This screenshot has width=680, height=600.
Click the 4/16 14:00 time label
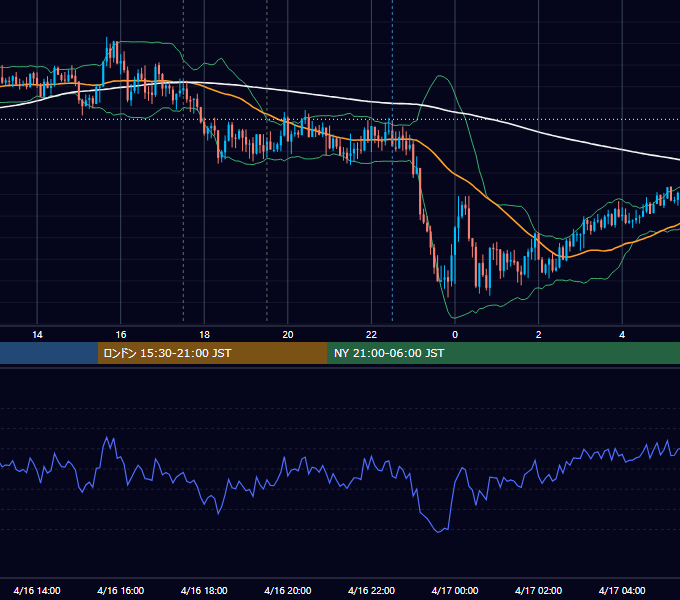click(x=37, y=590)
